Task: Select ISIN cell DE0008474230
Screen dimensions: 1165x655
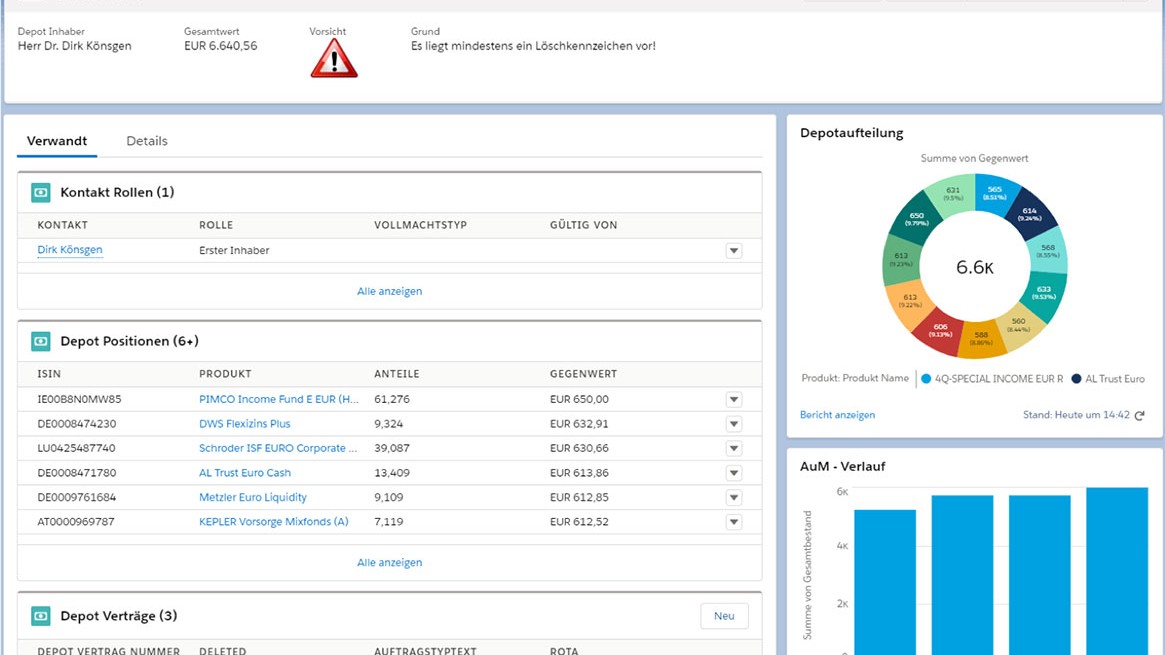Action: coord(77,423)
